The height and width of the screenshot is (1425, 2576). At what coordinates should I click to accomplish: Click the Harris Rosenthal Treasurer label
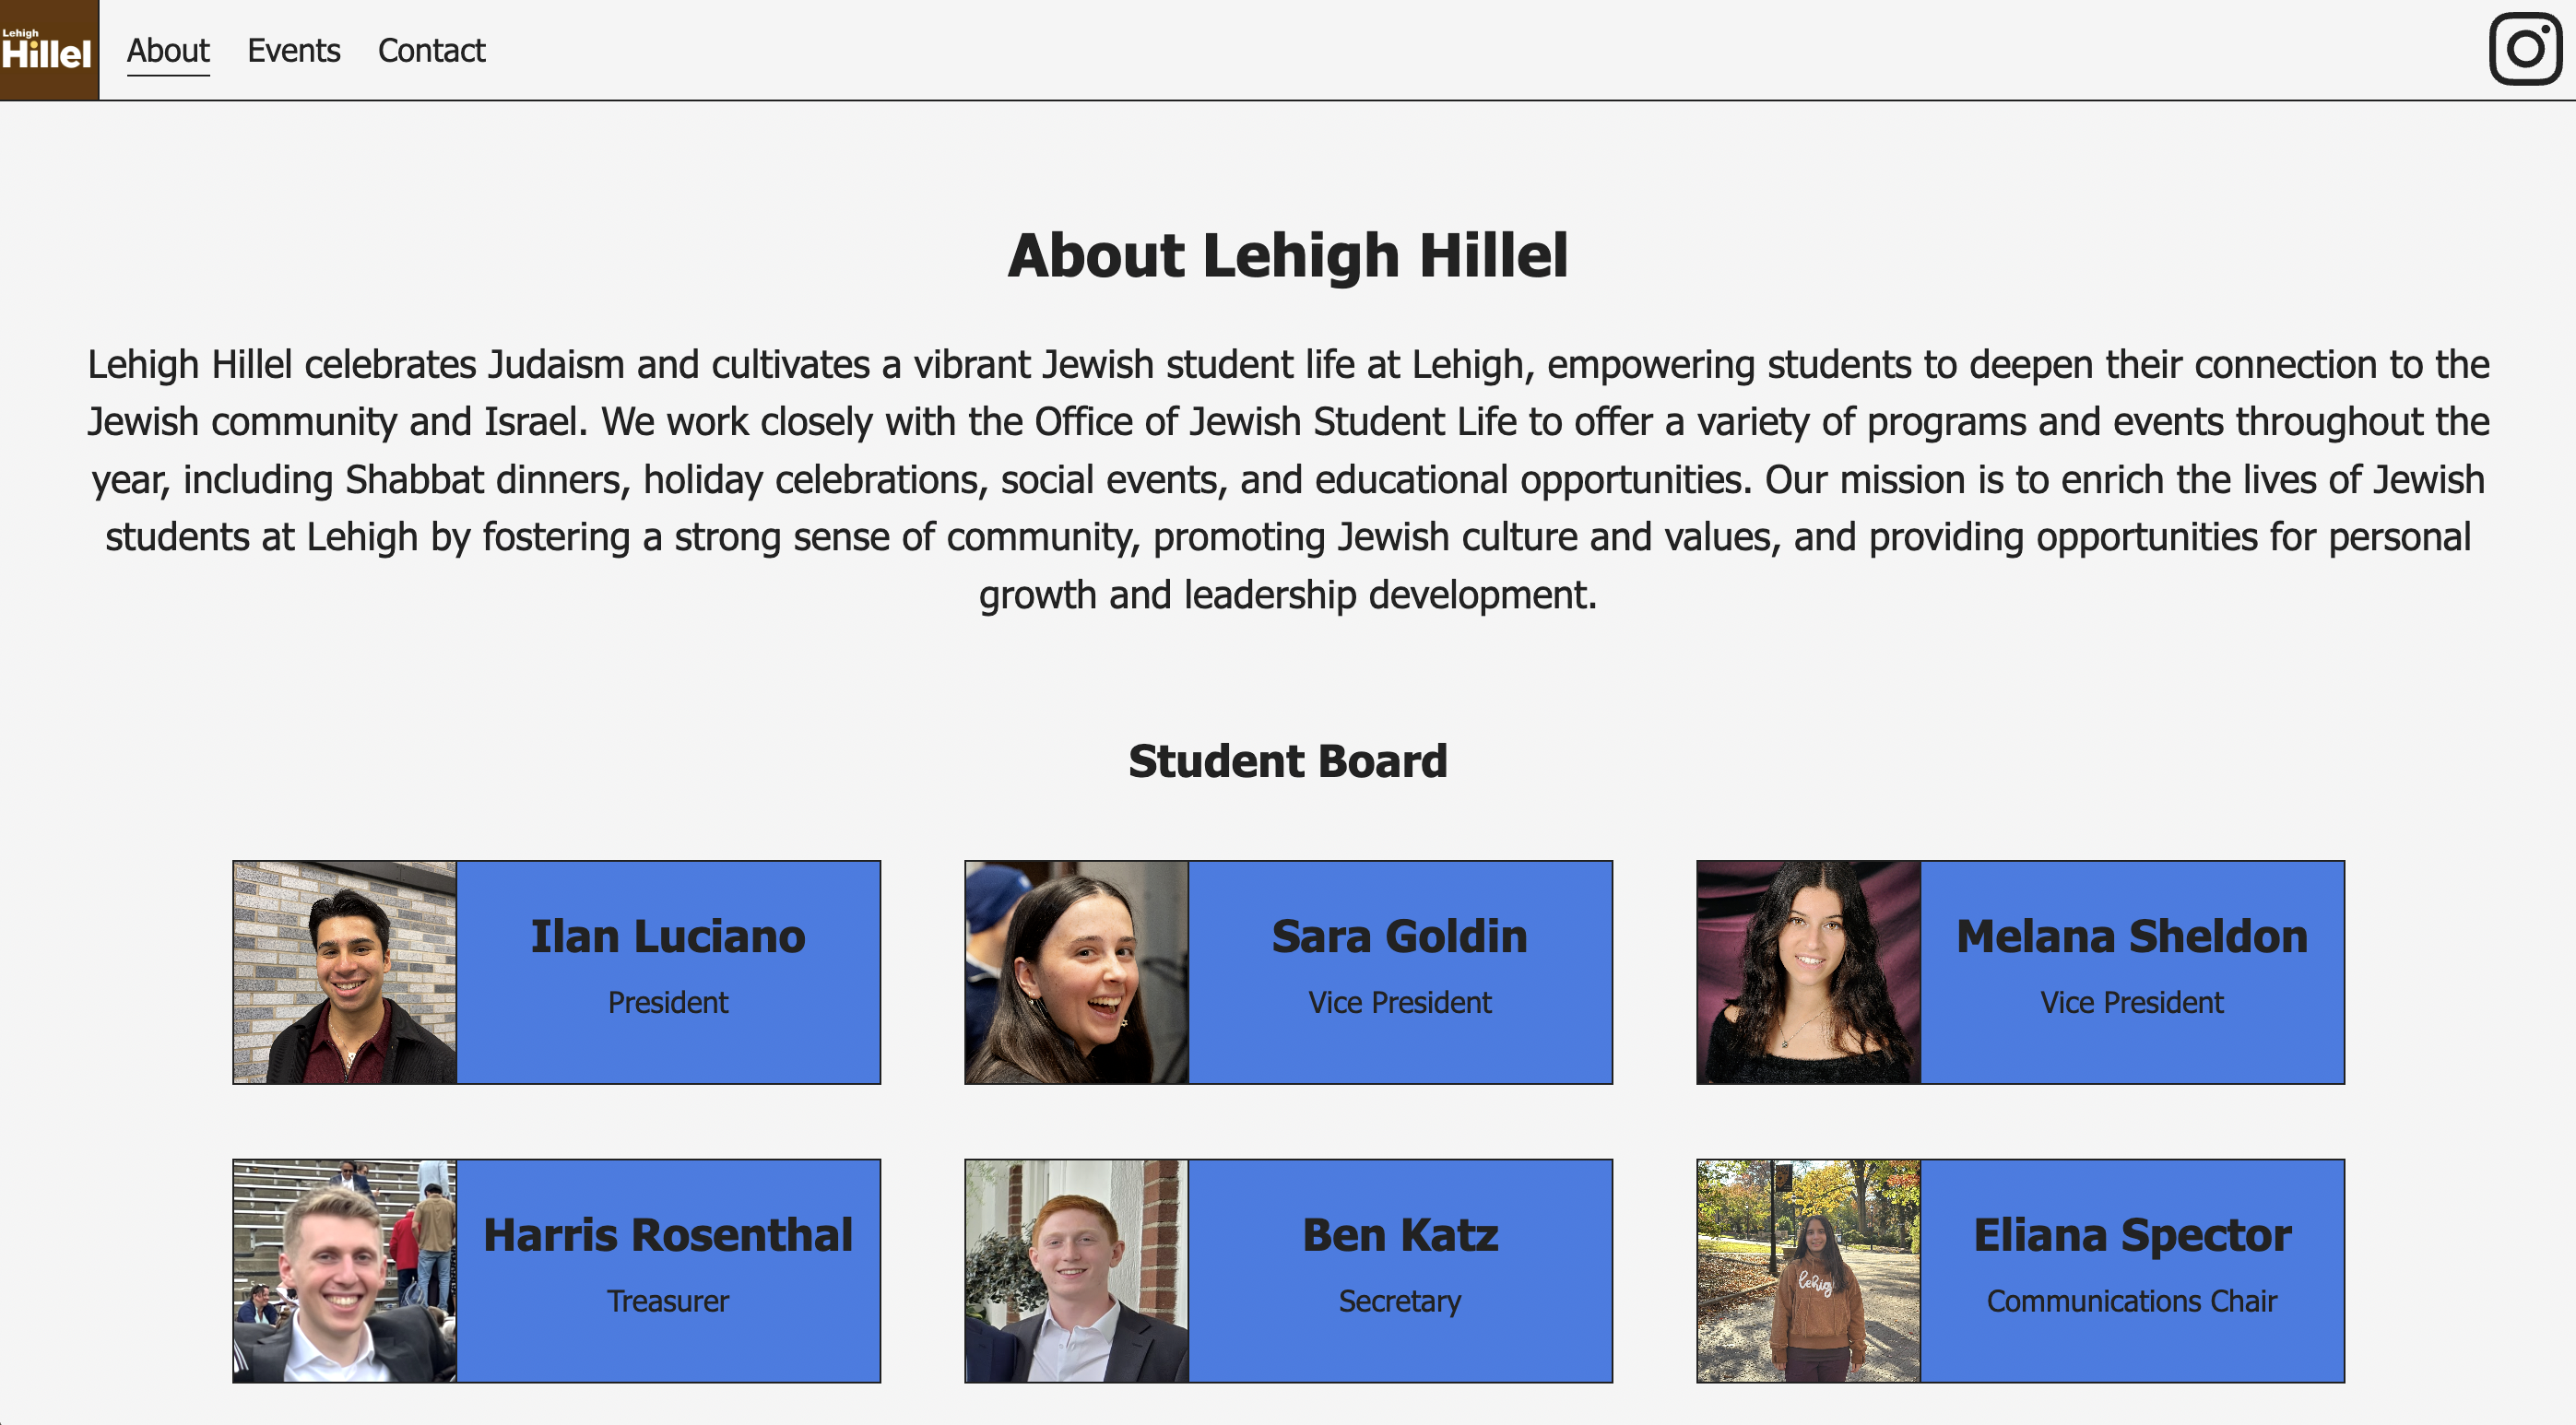pos(668,1301)
